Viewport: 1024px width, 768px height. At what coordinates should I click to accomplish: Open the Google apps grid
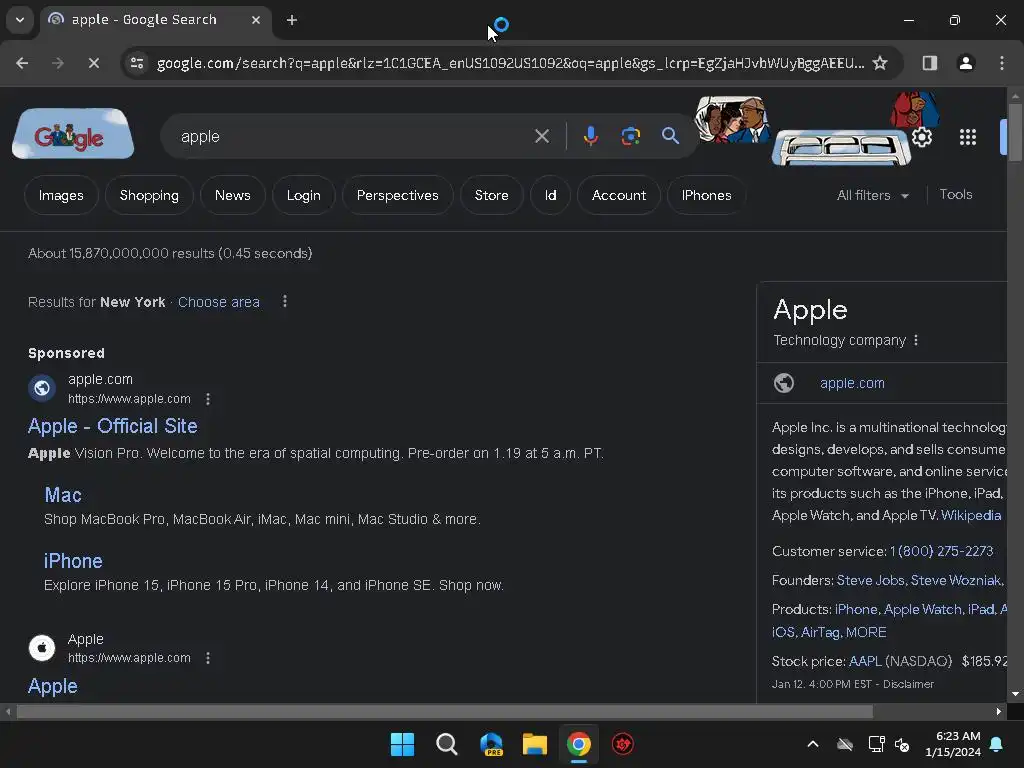(967, 137)
